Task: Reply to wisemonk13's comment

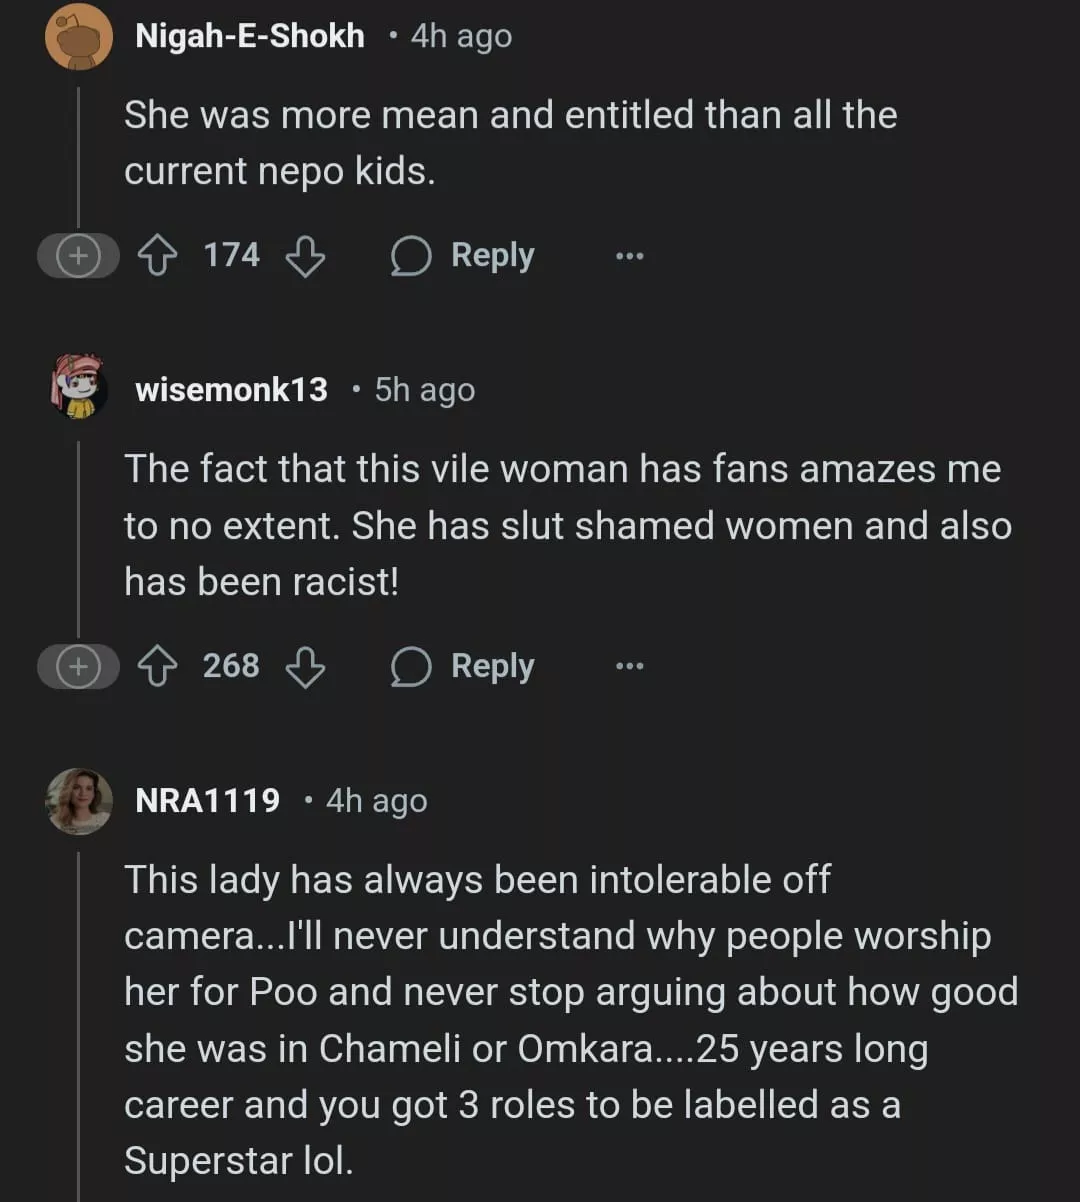Action: [492, 666]
